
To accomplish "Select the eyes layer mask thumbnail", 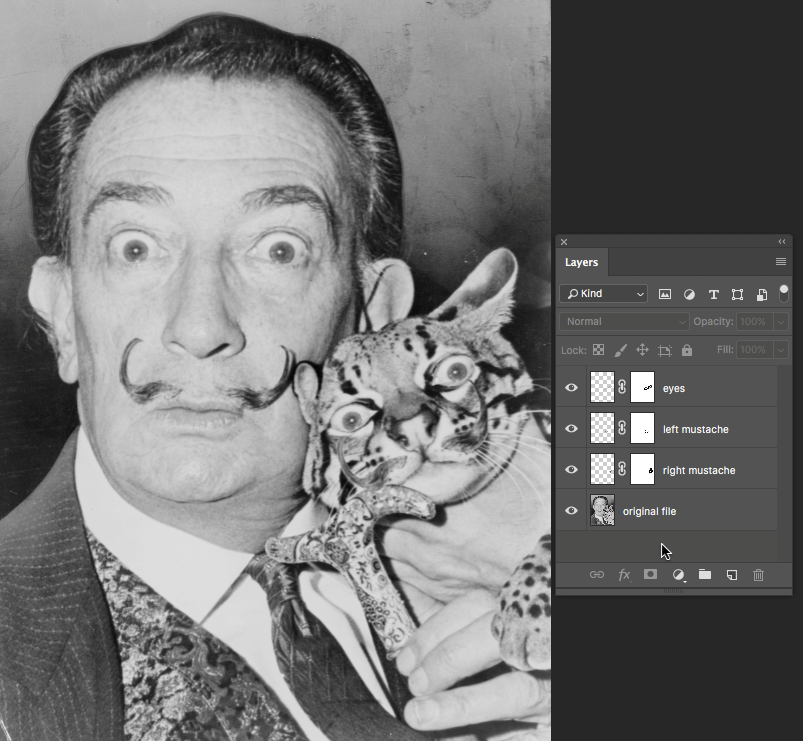I will click(643, 388).
